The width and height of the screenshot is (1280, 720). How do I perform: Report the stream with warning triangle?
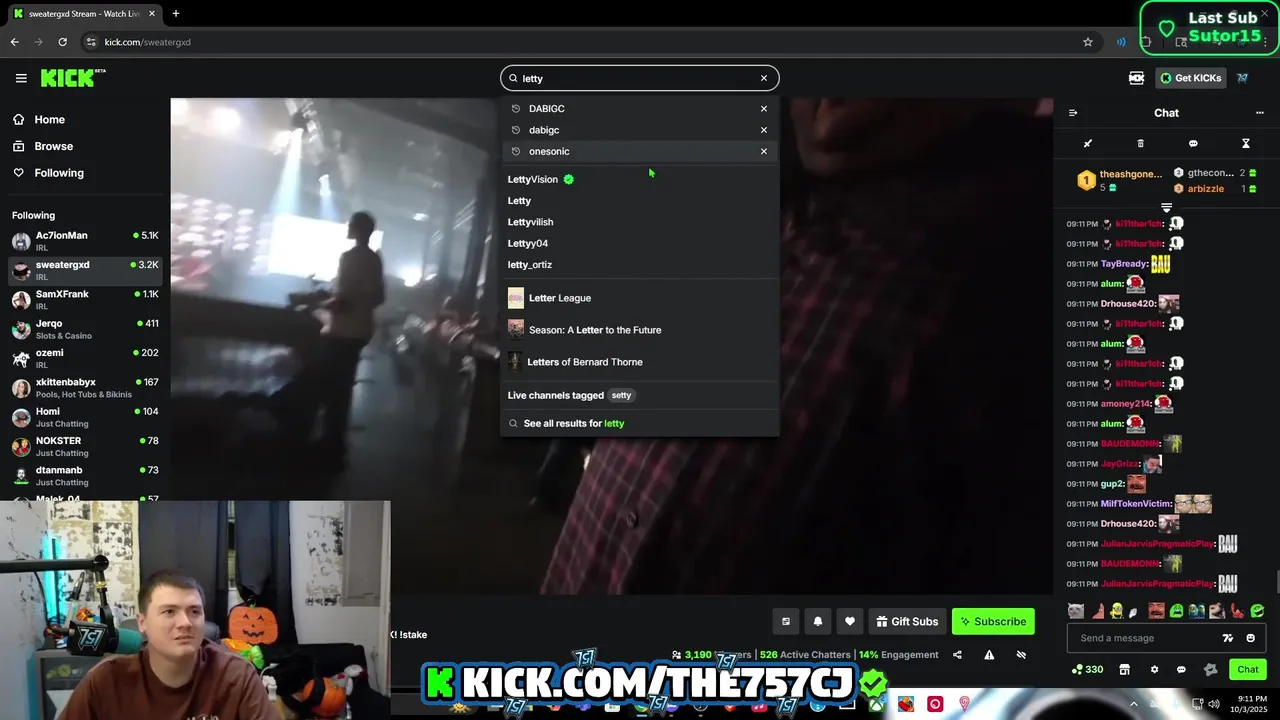pos(989,655)
